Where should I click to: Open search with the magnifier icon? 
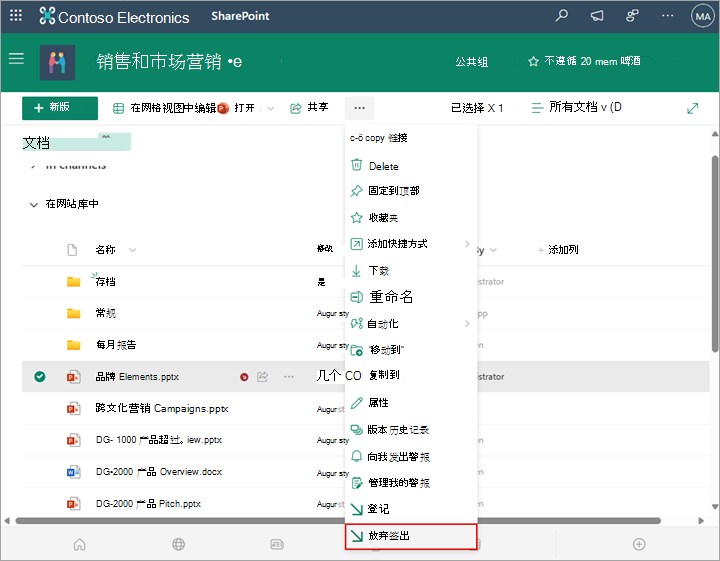(x=561, y=16)
